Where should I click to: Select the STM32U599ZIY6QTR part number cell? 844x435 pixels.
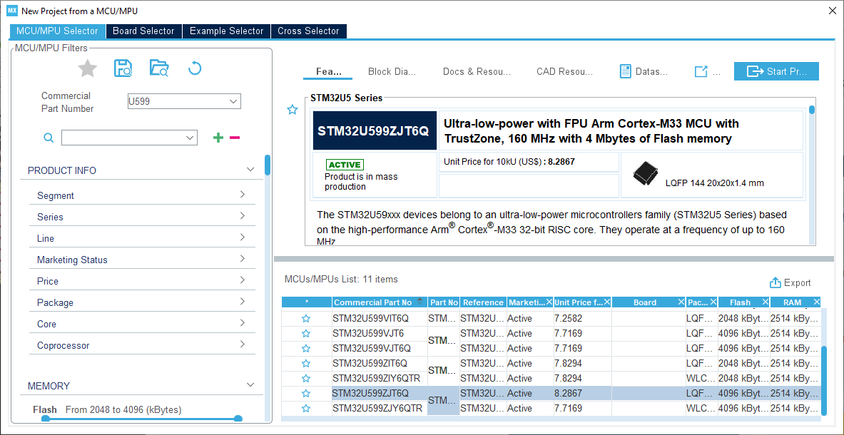tap(380, 378)
